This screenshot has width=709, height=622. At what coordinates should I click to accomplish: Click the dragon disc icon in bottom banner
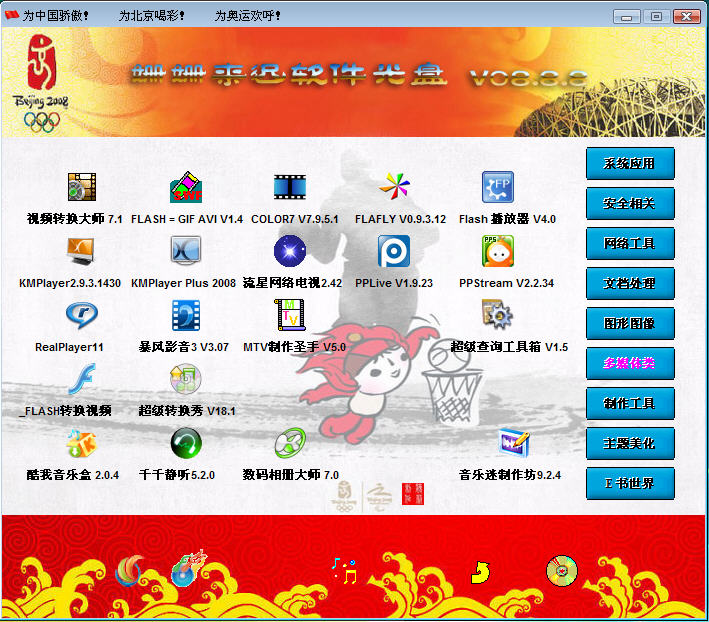[x=188, y=568]
